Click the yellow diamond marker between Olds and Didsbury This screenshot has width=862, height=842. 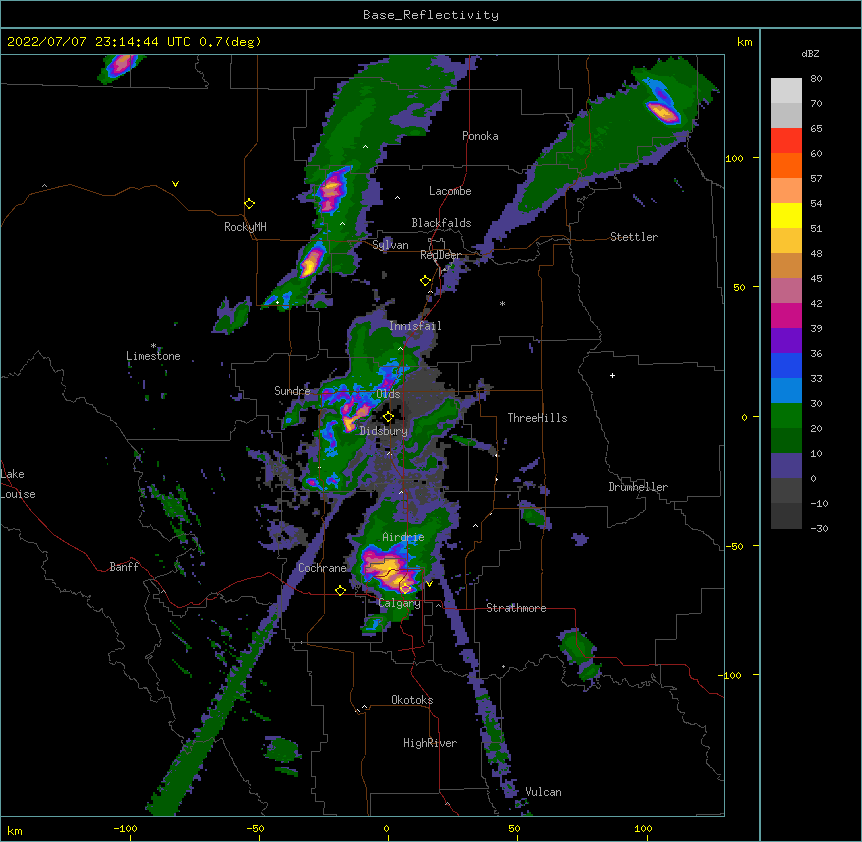coord(389,417)
